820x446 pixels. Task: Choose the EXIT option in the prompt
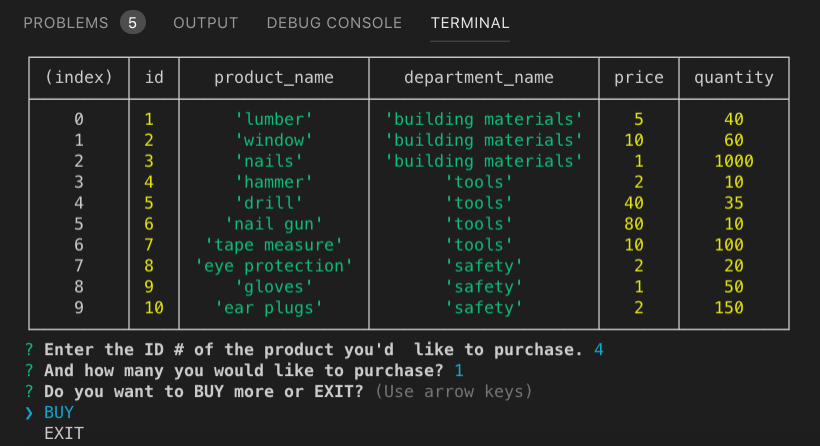[x=64, y=433]
